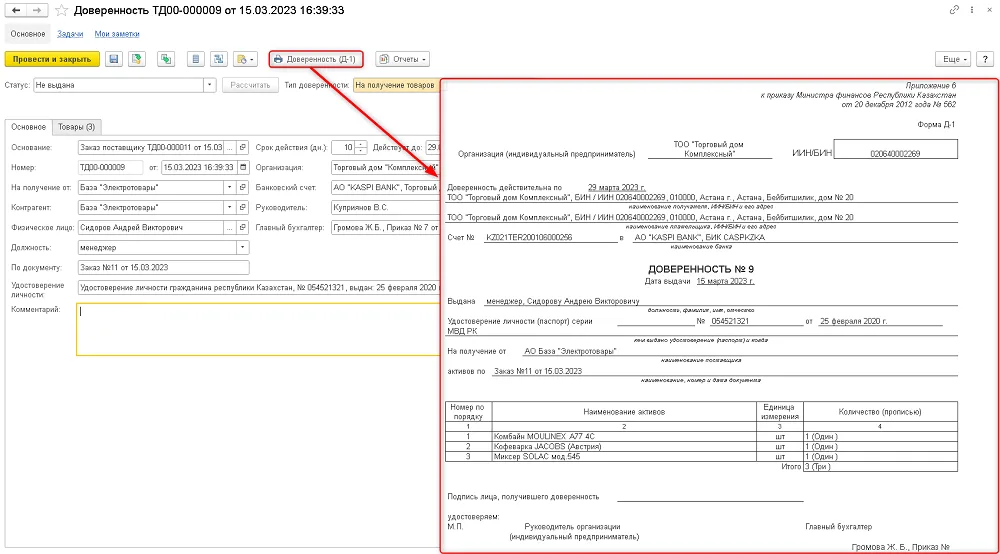The width and height of the screenshot is (1000, 554).
Task: Copy link using the chain icon
Action: [954, 10]
